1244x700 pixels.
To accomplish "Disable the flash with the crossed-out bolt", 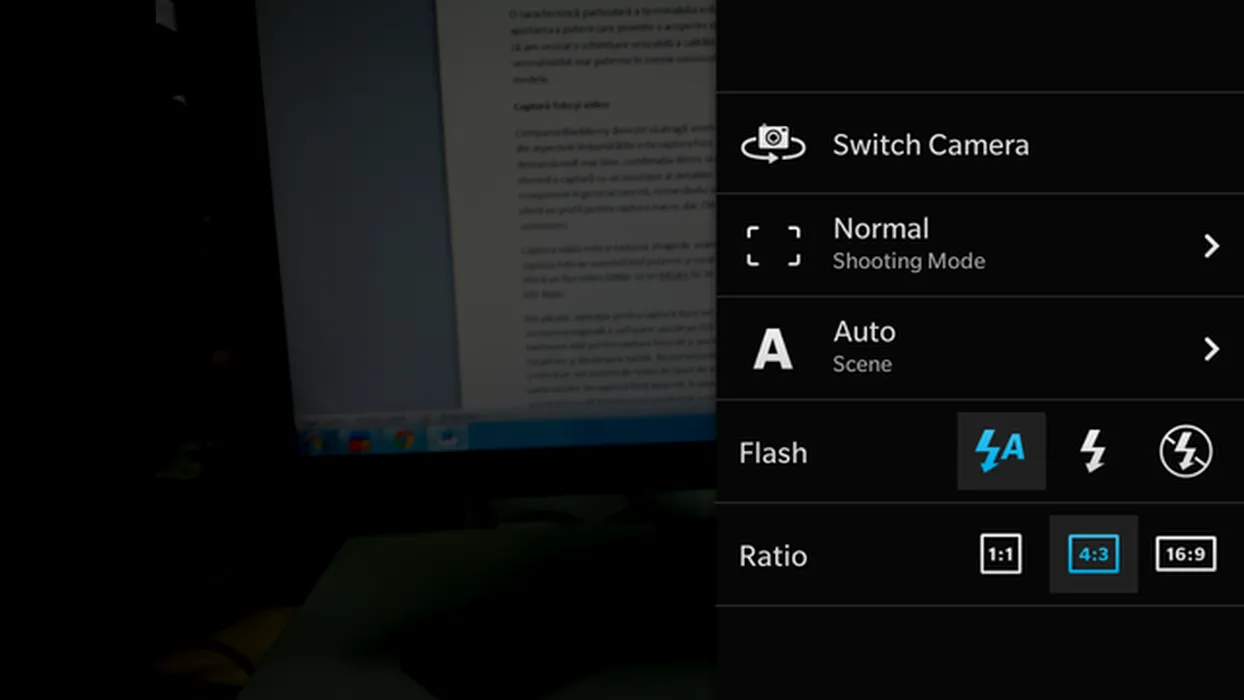I will click(1186, 452).
